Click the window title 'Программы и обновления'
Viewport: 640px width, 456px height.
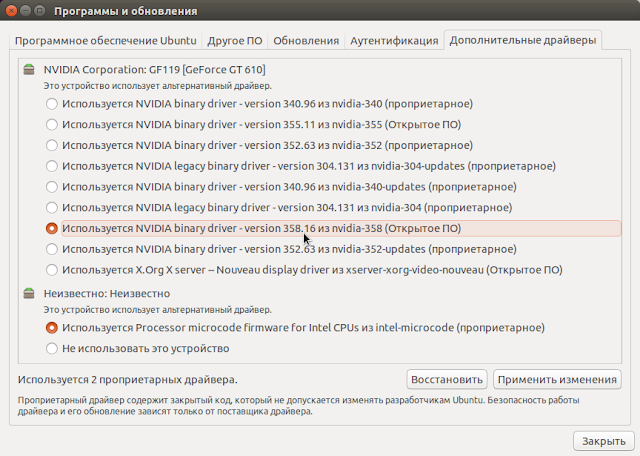click(x=126, y=11)
